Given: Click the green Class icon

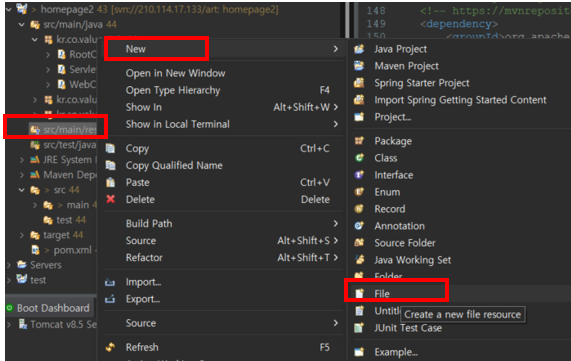Looking at the screenshot, I should pos(359,158).
